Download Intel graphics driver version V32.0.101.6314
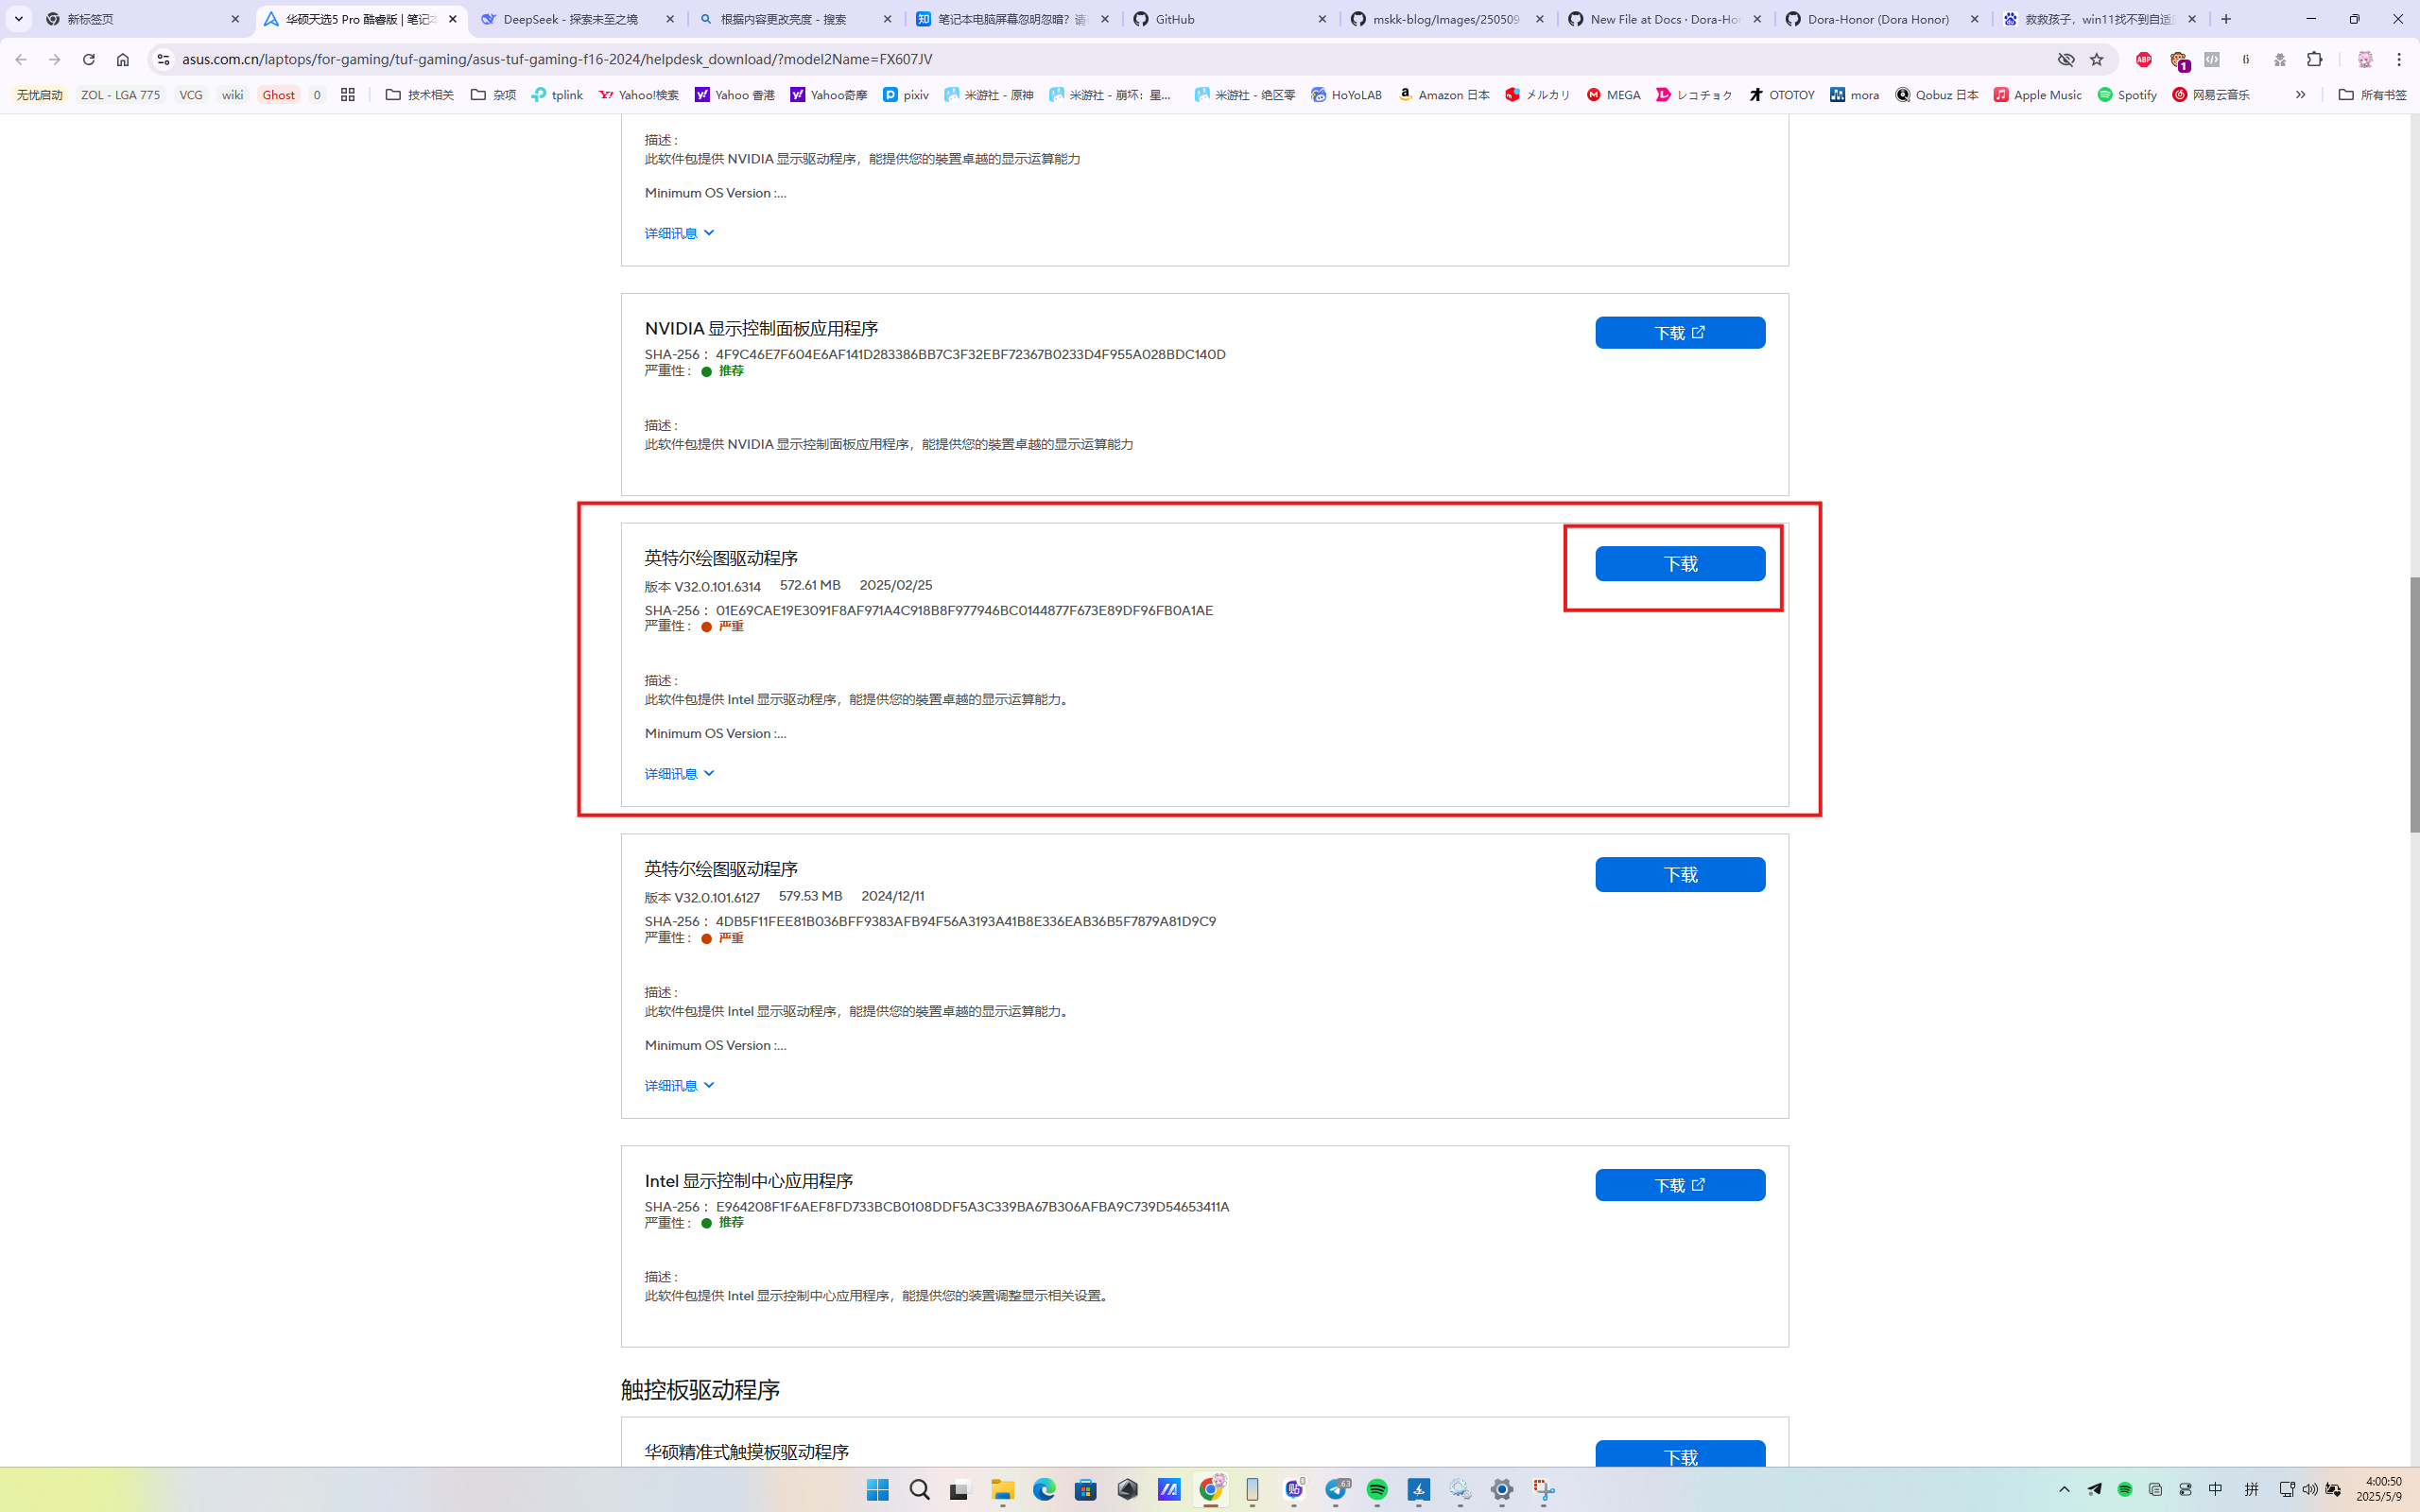Viewport: 2420px width, 1512px height. coord(1680,564)
